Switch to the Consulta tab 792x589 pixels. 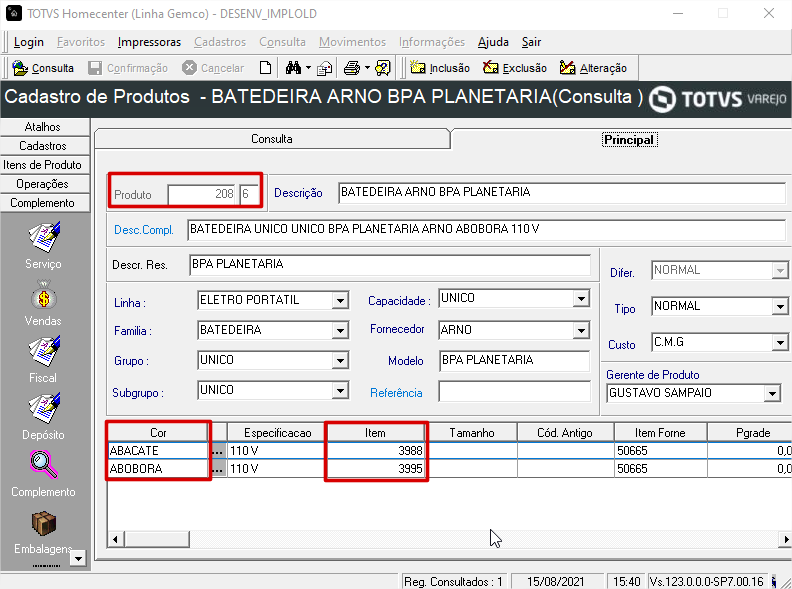(272, 139)
